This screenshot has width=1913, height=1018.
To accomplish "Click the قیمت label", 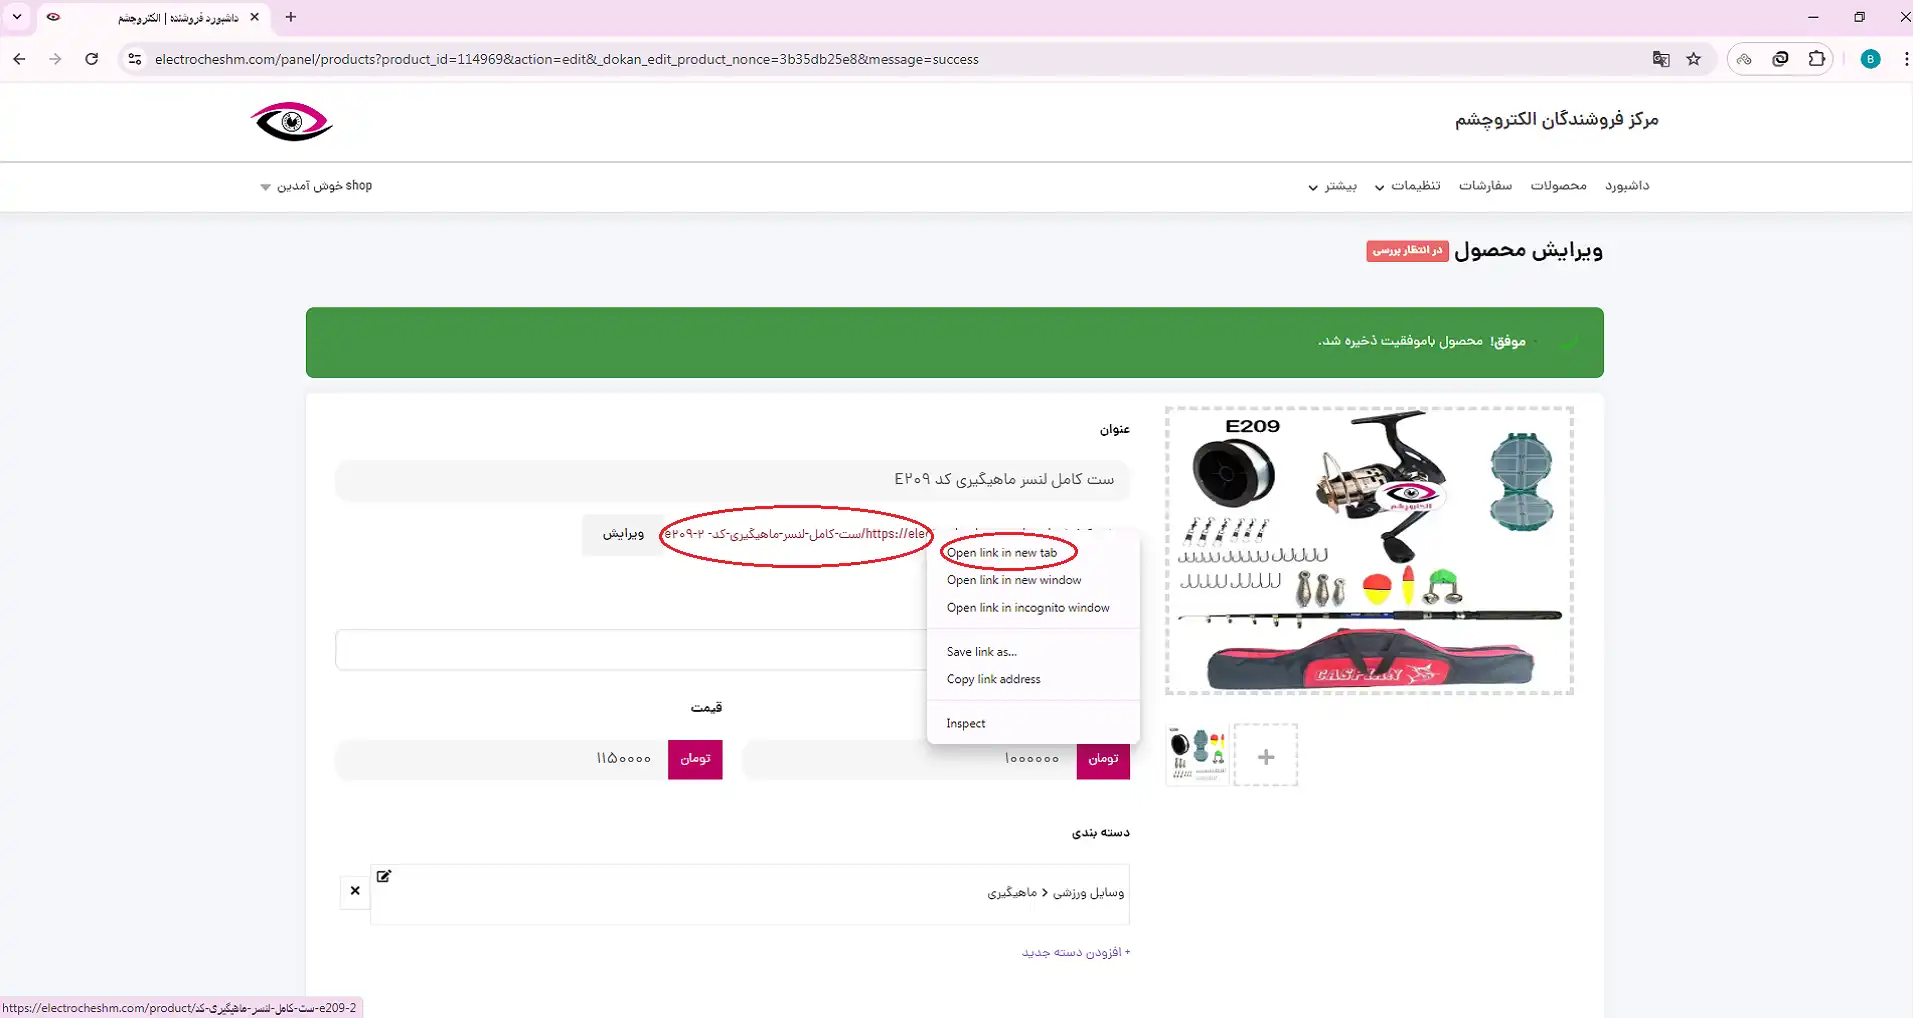I will pyautogui.click(x=706, y=707).
